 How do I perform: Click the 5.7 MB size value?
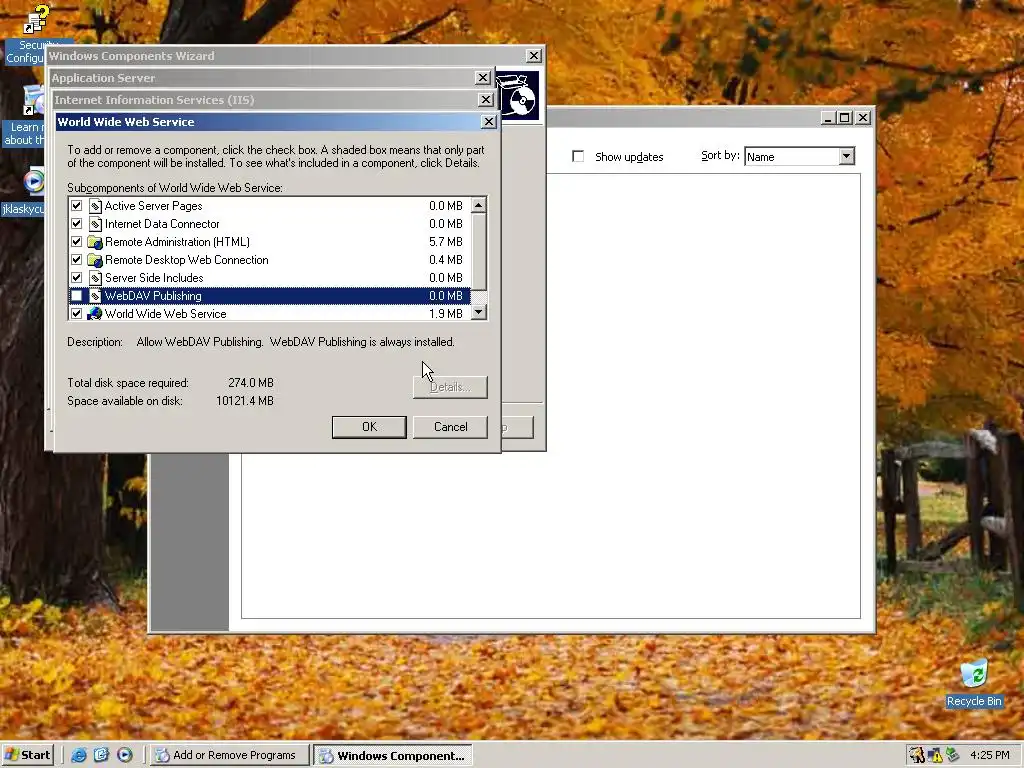pyautogui.click(x=445, y=242)
